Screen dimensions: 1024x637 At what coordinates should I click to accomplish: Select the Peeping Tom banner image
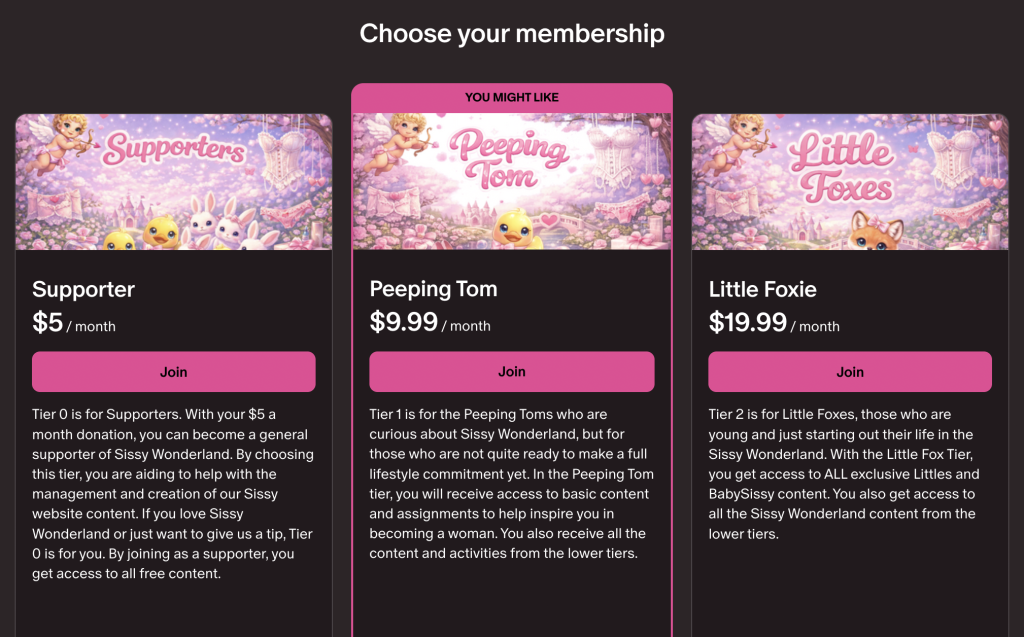pos(511,182)
